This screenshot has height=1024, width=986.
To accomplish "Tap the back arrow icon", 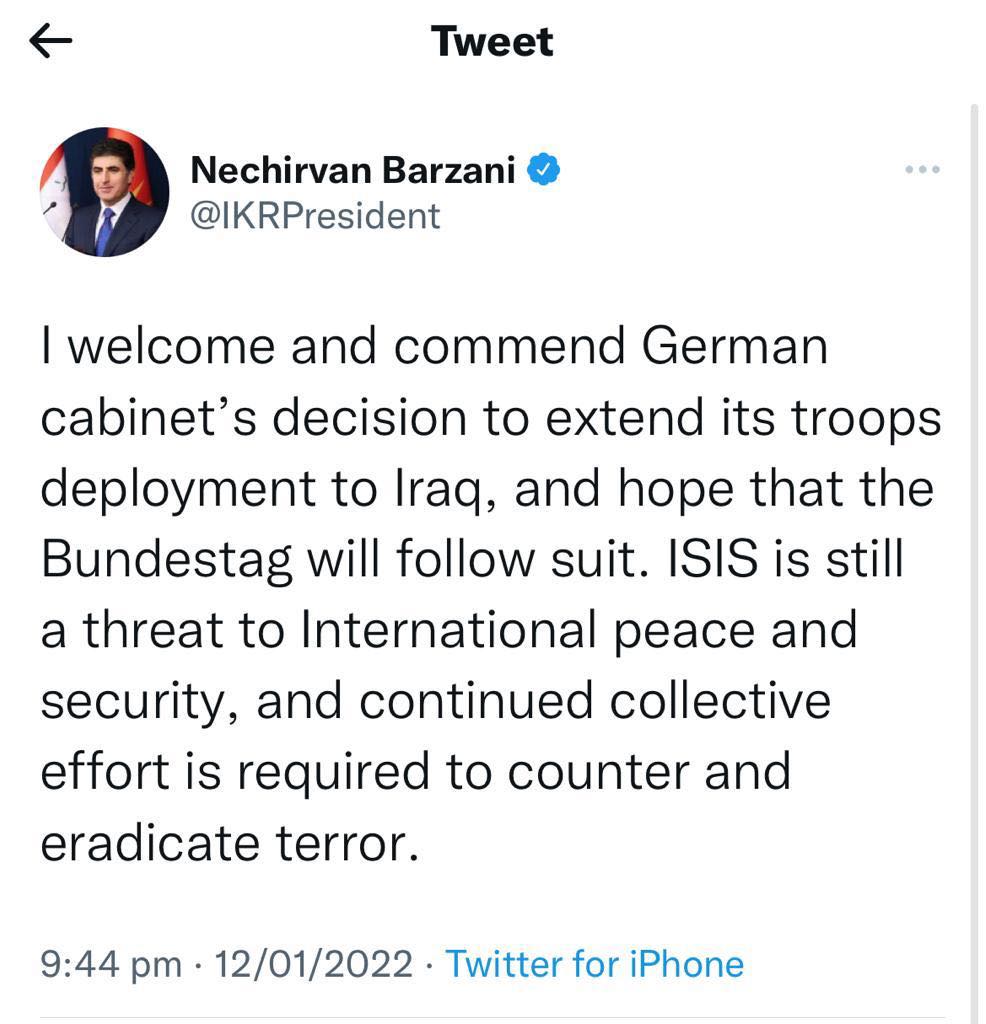I will (51, 41).
